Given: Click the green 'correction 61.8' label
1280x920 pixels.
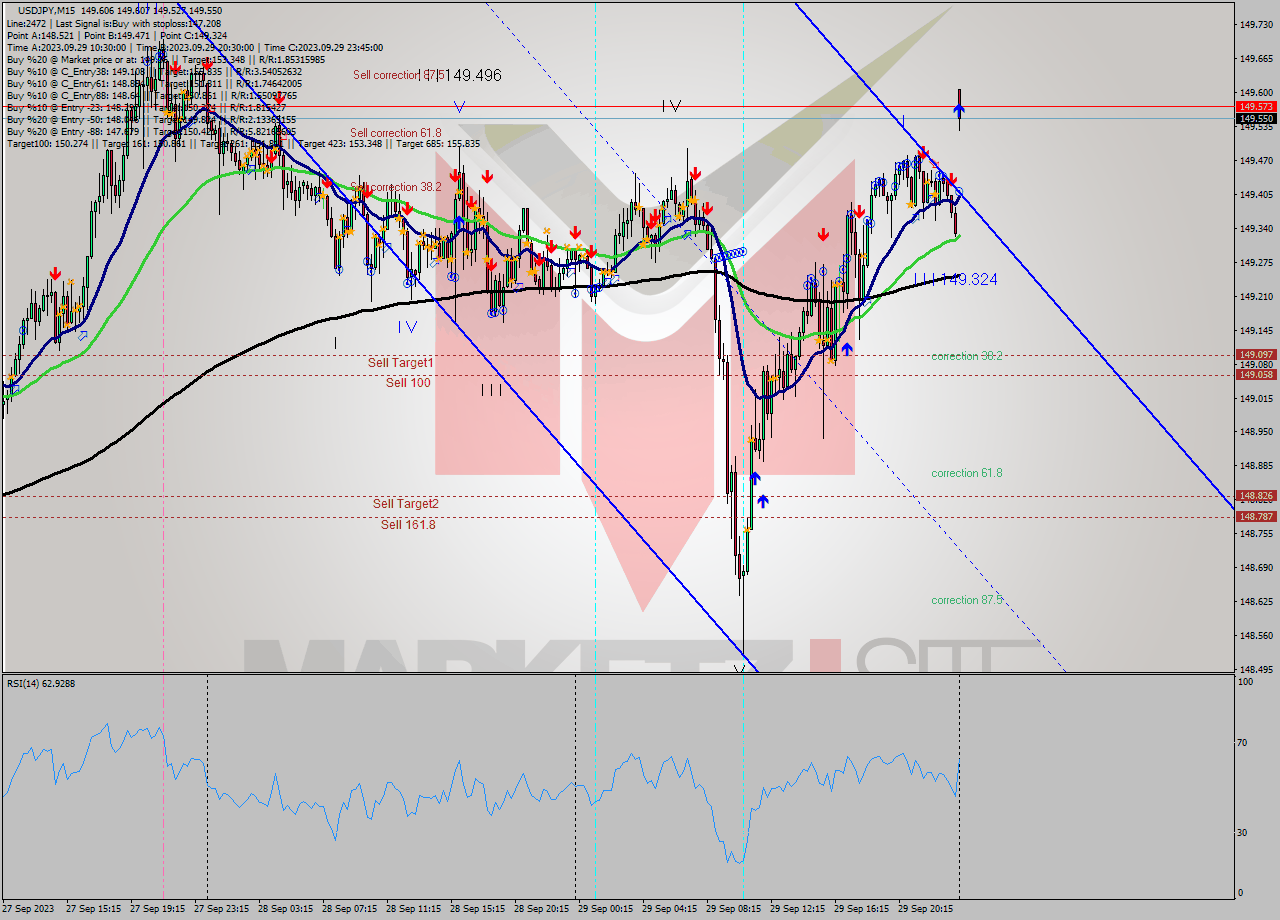Looking at the screenshot, I should click(x=967, y=473).
